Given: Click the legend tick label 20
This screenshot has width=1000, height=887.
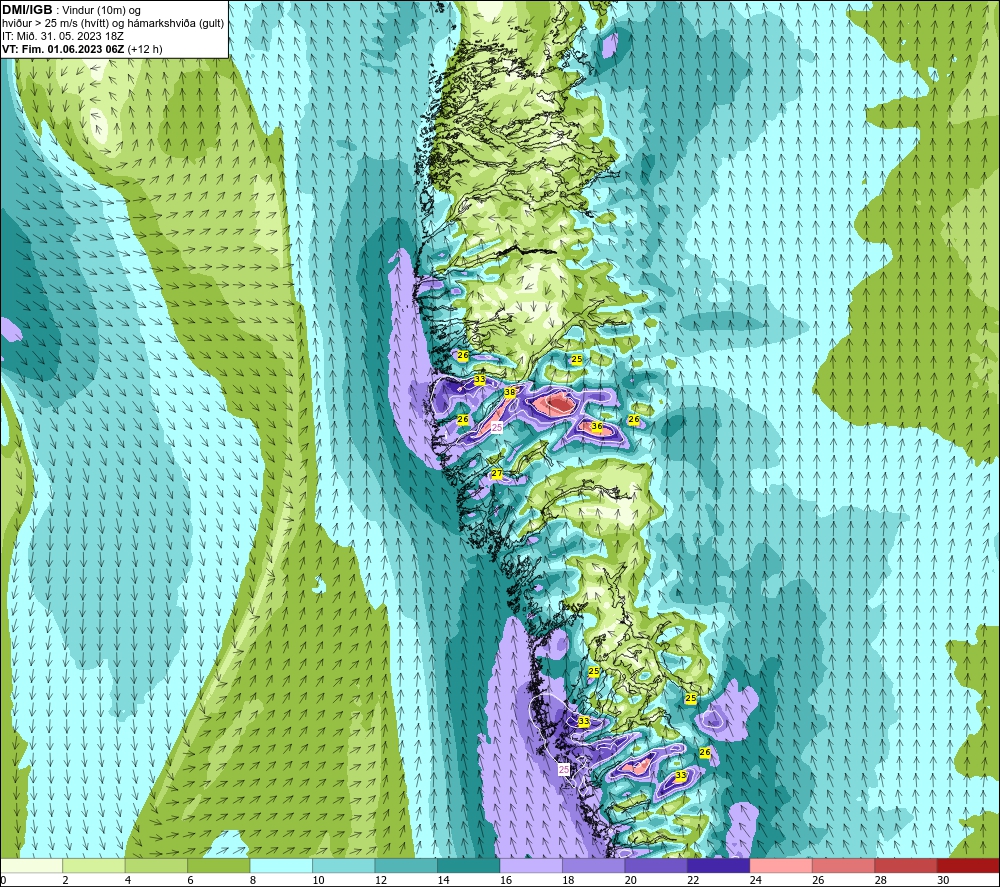Looking at the screenshot, I should [x=631, y=881].
